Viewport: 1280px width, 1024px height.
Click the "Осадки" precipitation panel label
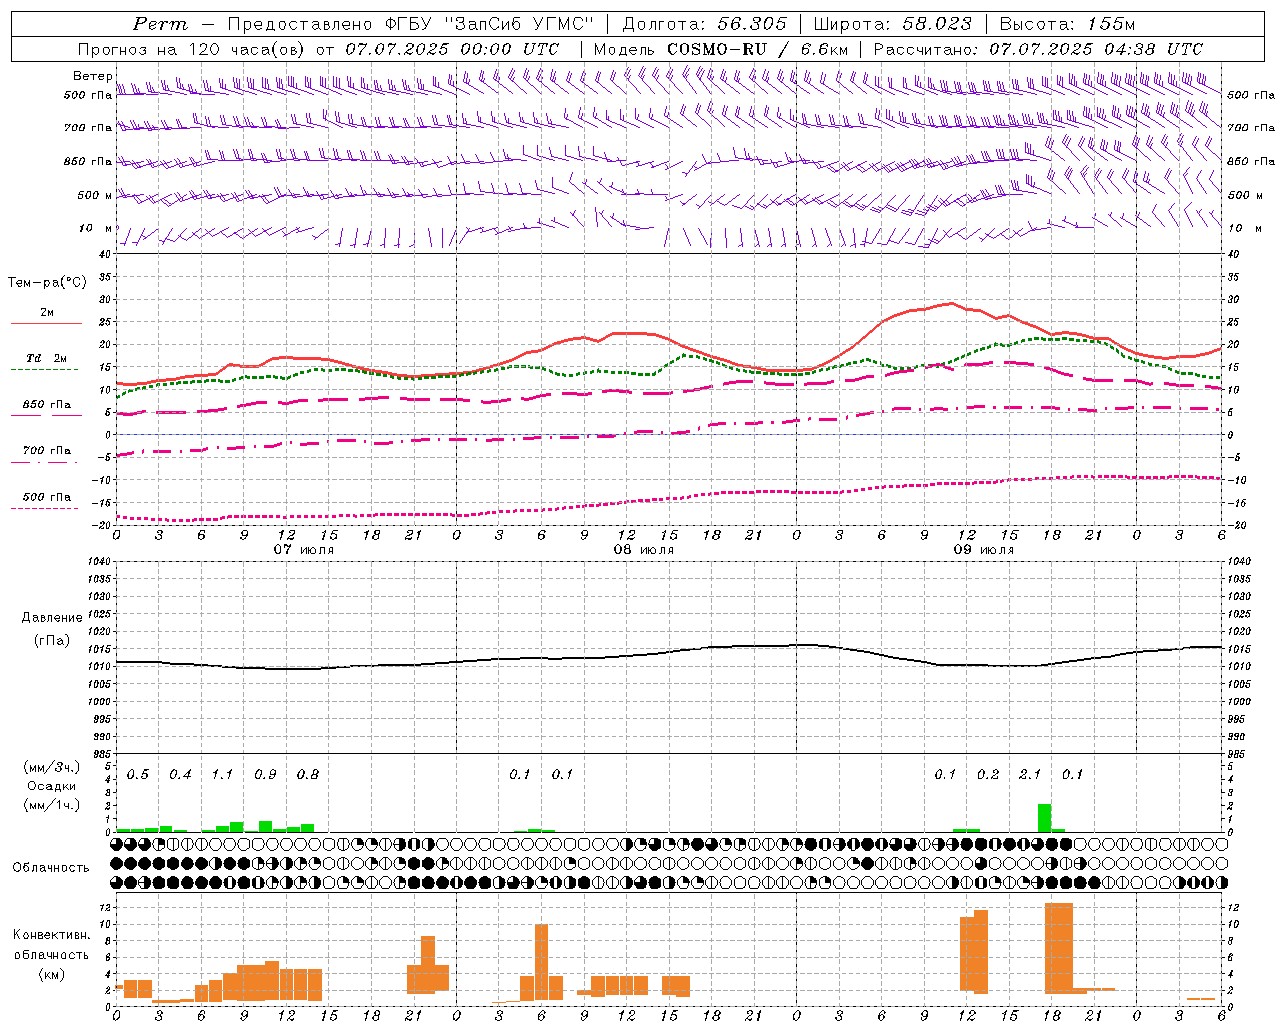point(50,786)
